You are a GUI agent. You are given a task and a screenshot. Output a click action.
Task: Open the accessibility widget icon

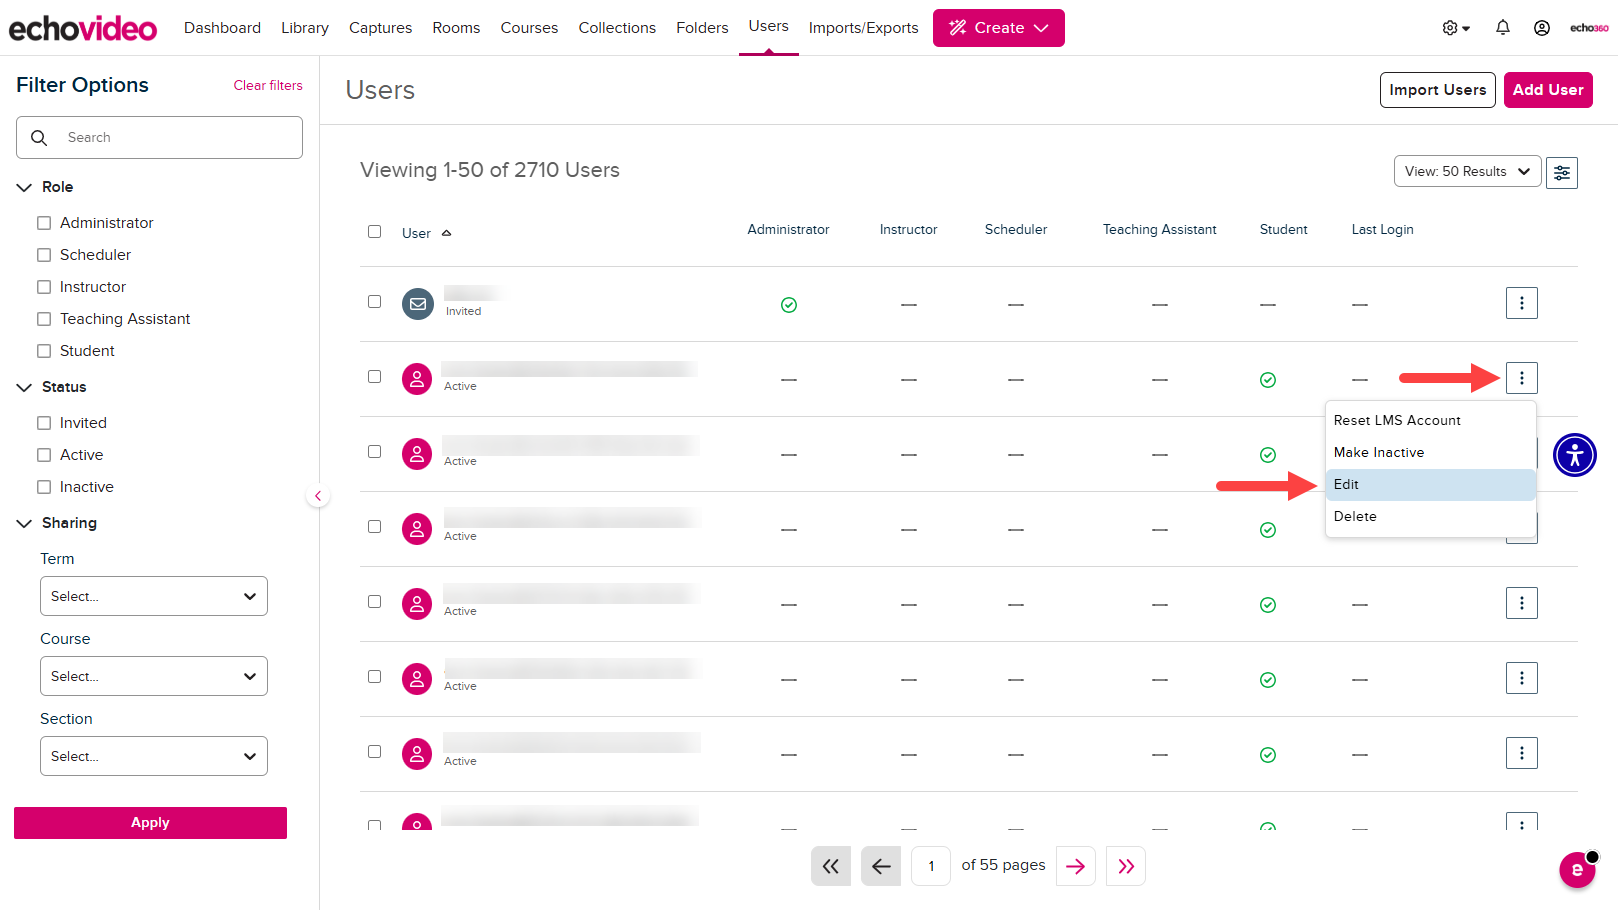(x=1574, y=455)
